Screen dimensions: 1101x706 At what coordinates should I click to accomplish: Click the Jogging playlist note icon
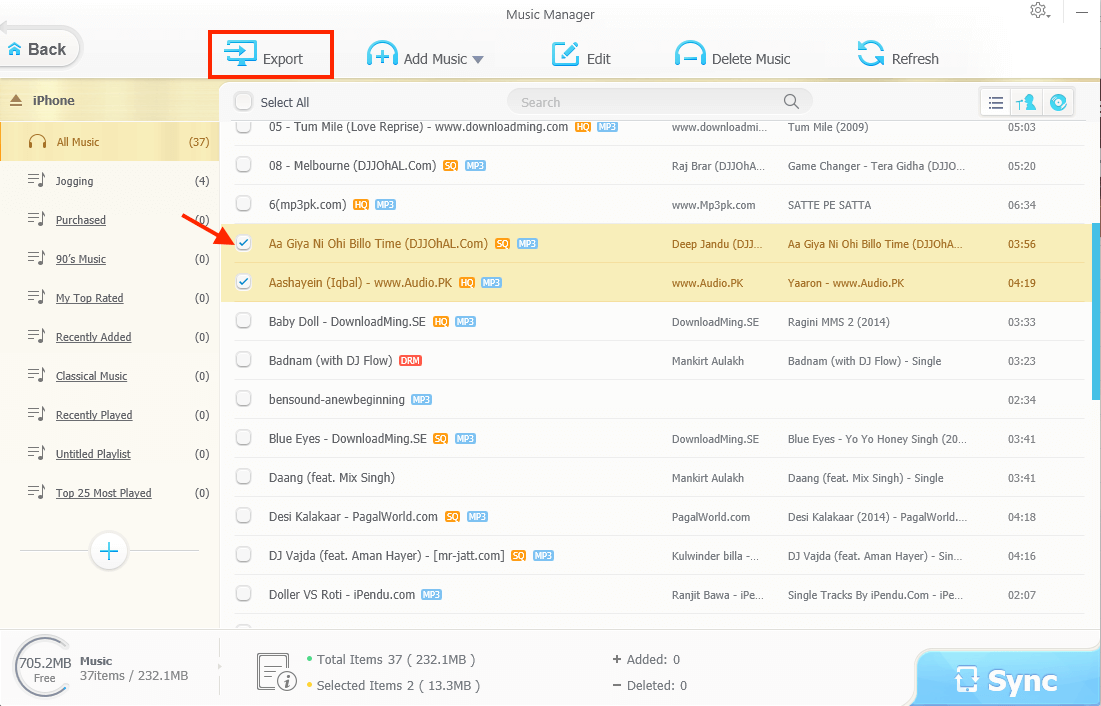click(x=37, y=180)
